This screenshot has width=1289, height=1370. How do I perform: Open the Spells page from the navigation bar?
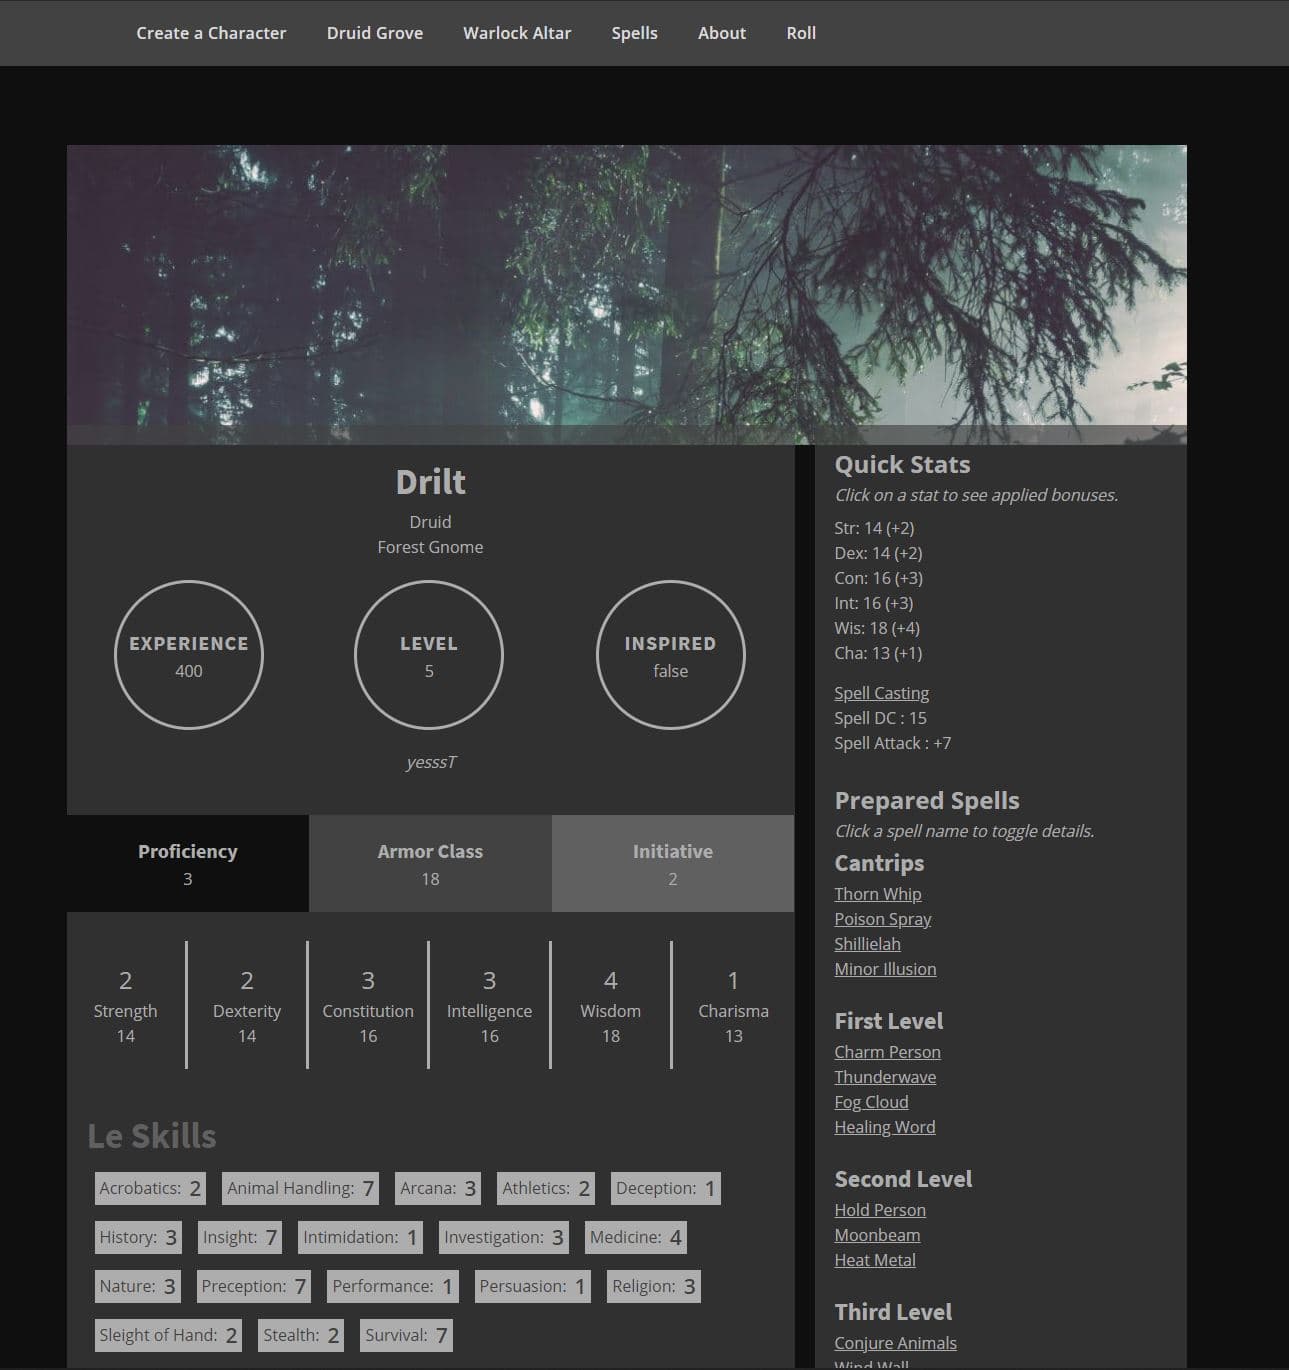tap(634, 33)
